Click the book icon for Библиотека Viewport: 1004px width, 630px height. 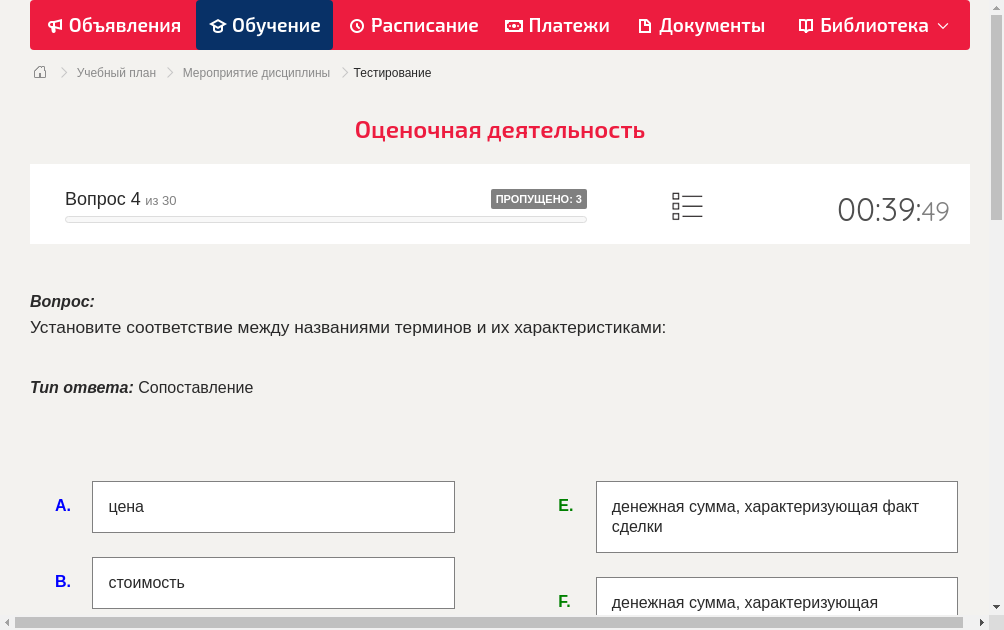(x=804, y=25)
